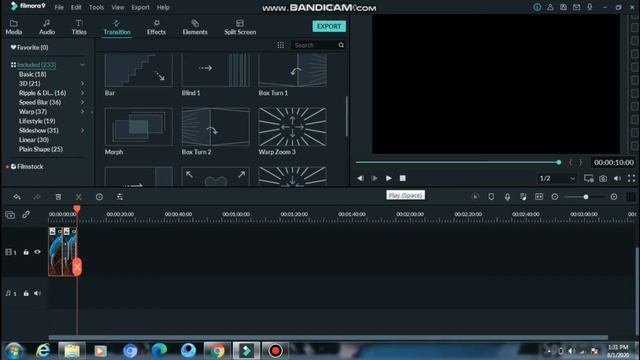
Task: Click the transitions Search field
Action: click(314, 45)
